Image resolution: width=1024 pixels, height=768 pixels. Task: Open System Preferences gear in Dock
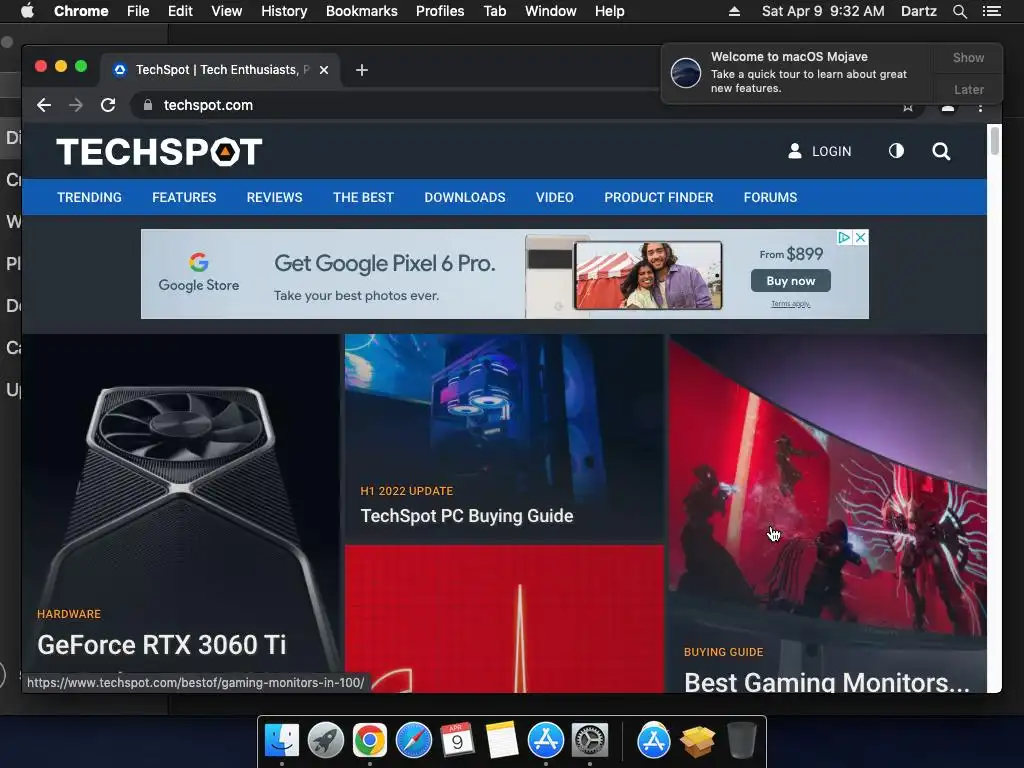tap(590, 740)
